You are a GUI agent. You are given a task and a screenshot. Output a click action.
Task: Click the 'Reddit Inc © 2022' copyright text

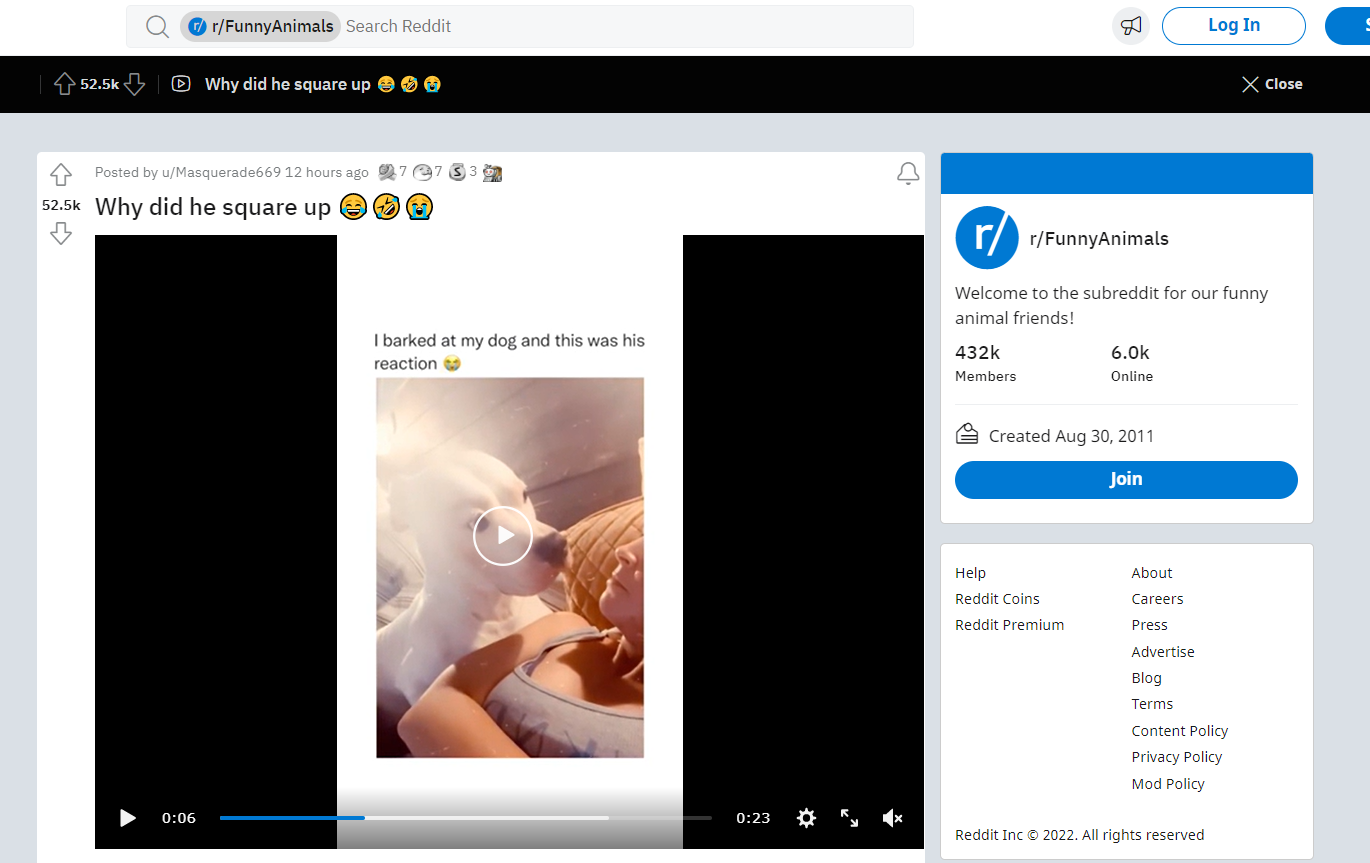click(x=1079, y=835)
